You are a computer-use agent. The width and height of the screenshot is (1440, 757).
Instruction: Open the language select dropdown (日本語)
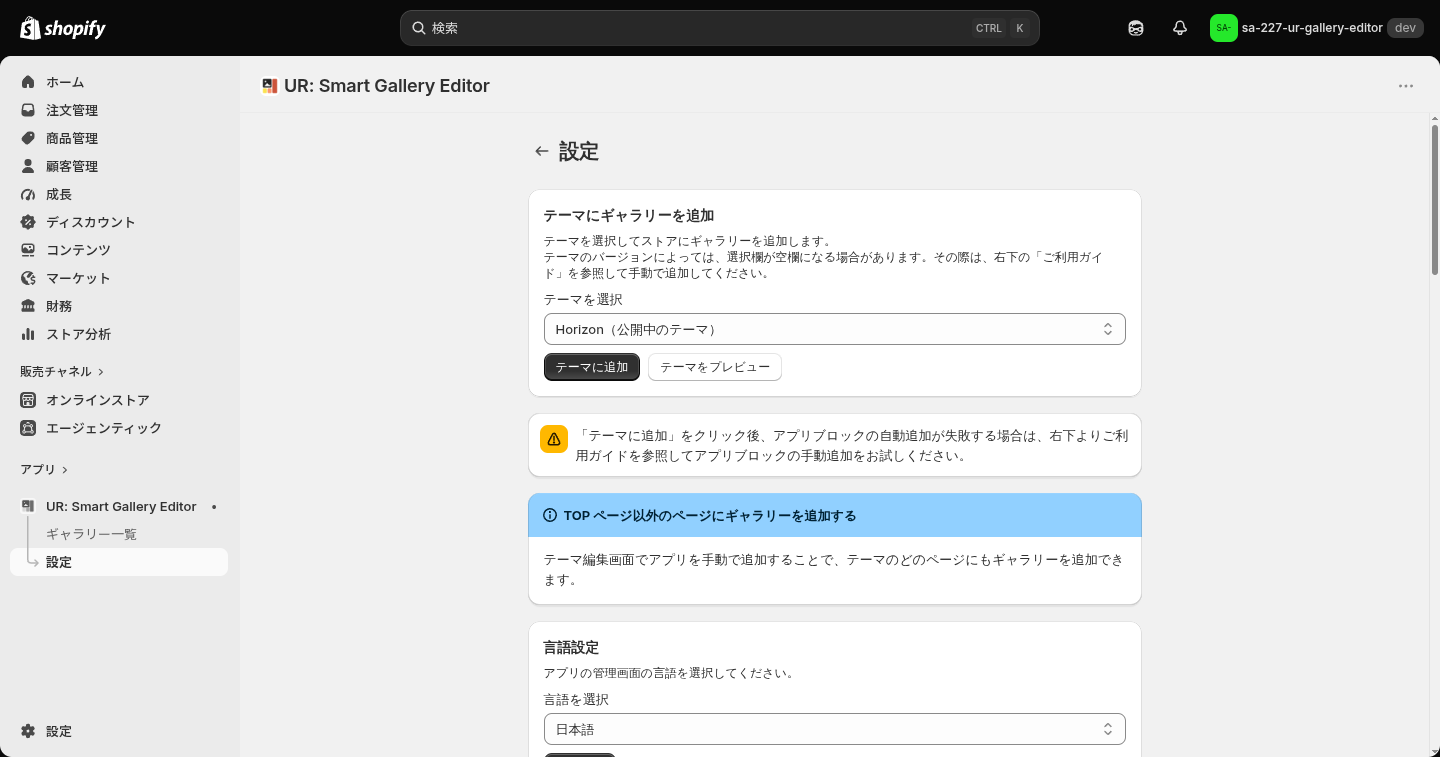click(x=835, y=729)
